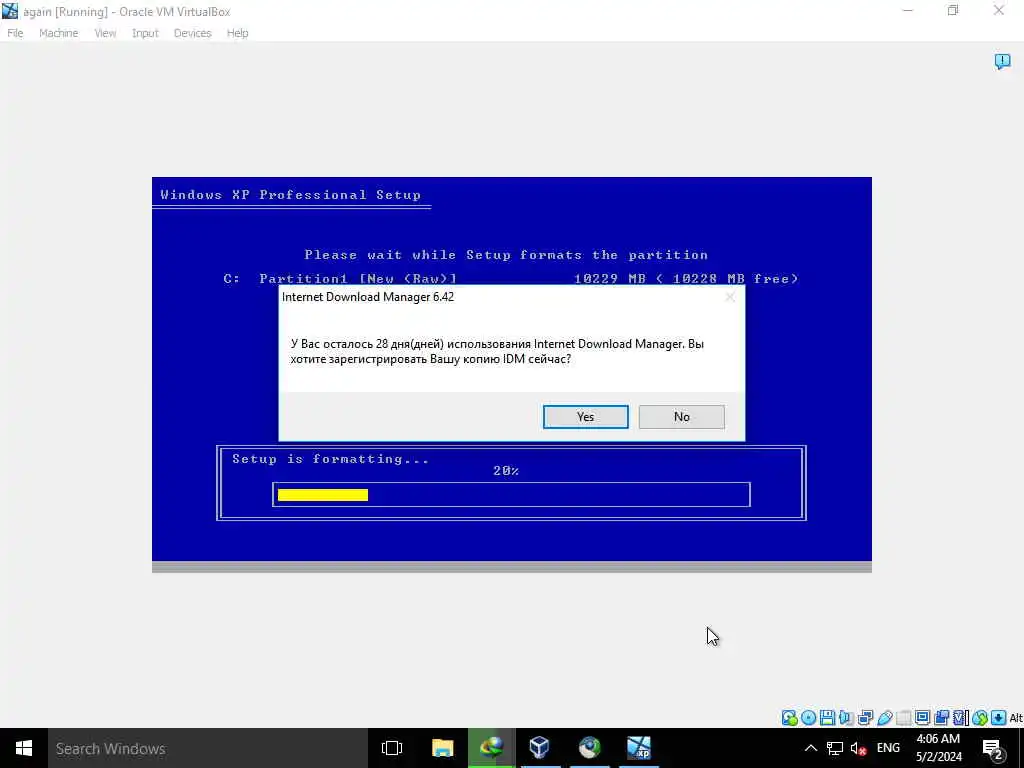Open Task View on the taskbar
This screenshot has height=768, width=1024.
click(x=392, y=748)
